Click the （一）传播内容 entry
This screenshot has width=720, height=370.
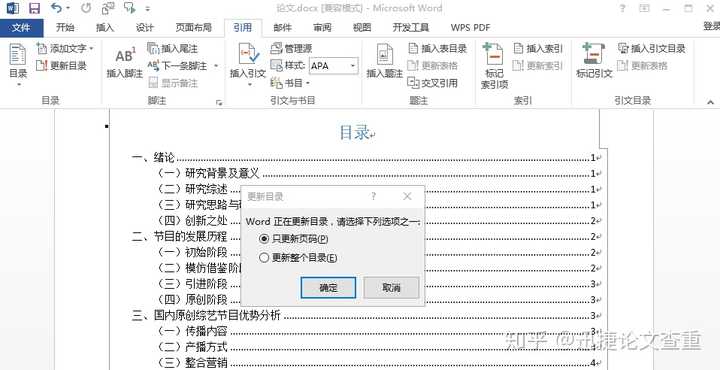click(378, 331)
